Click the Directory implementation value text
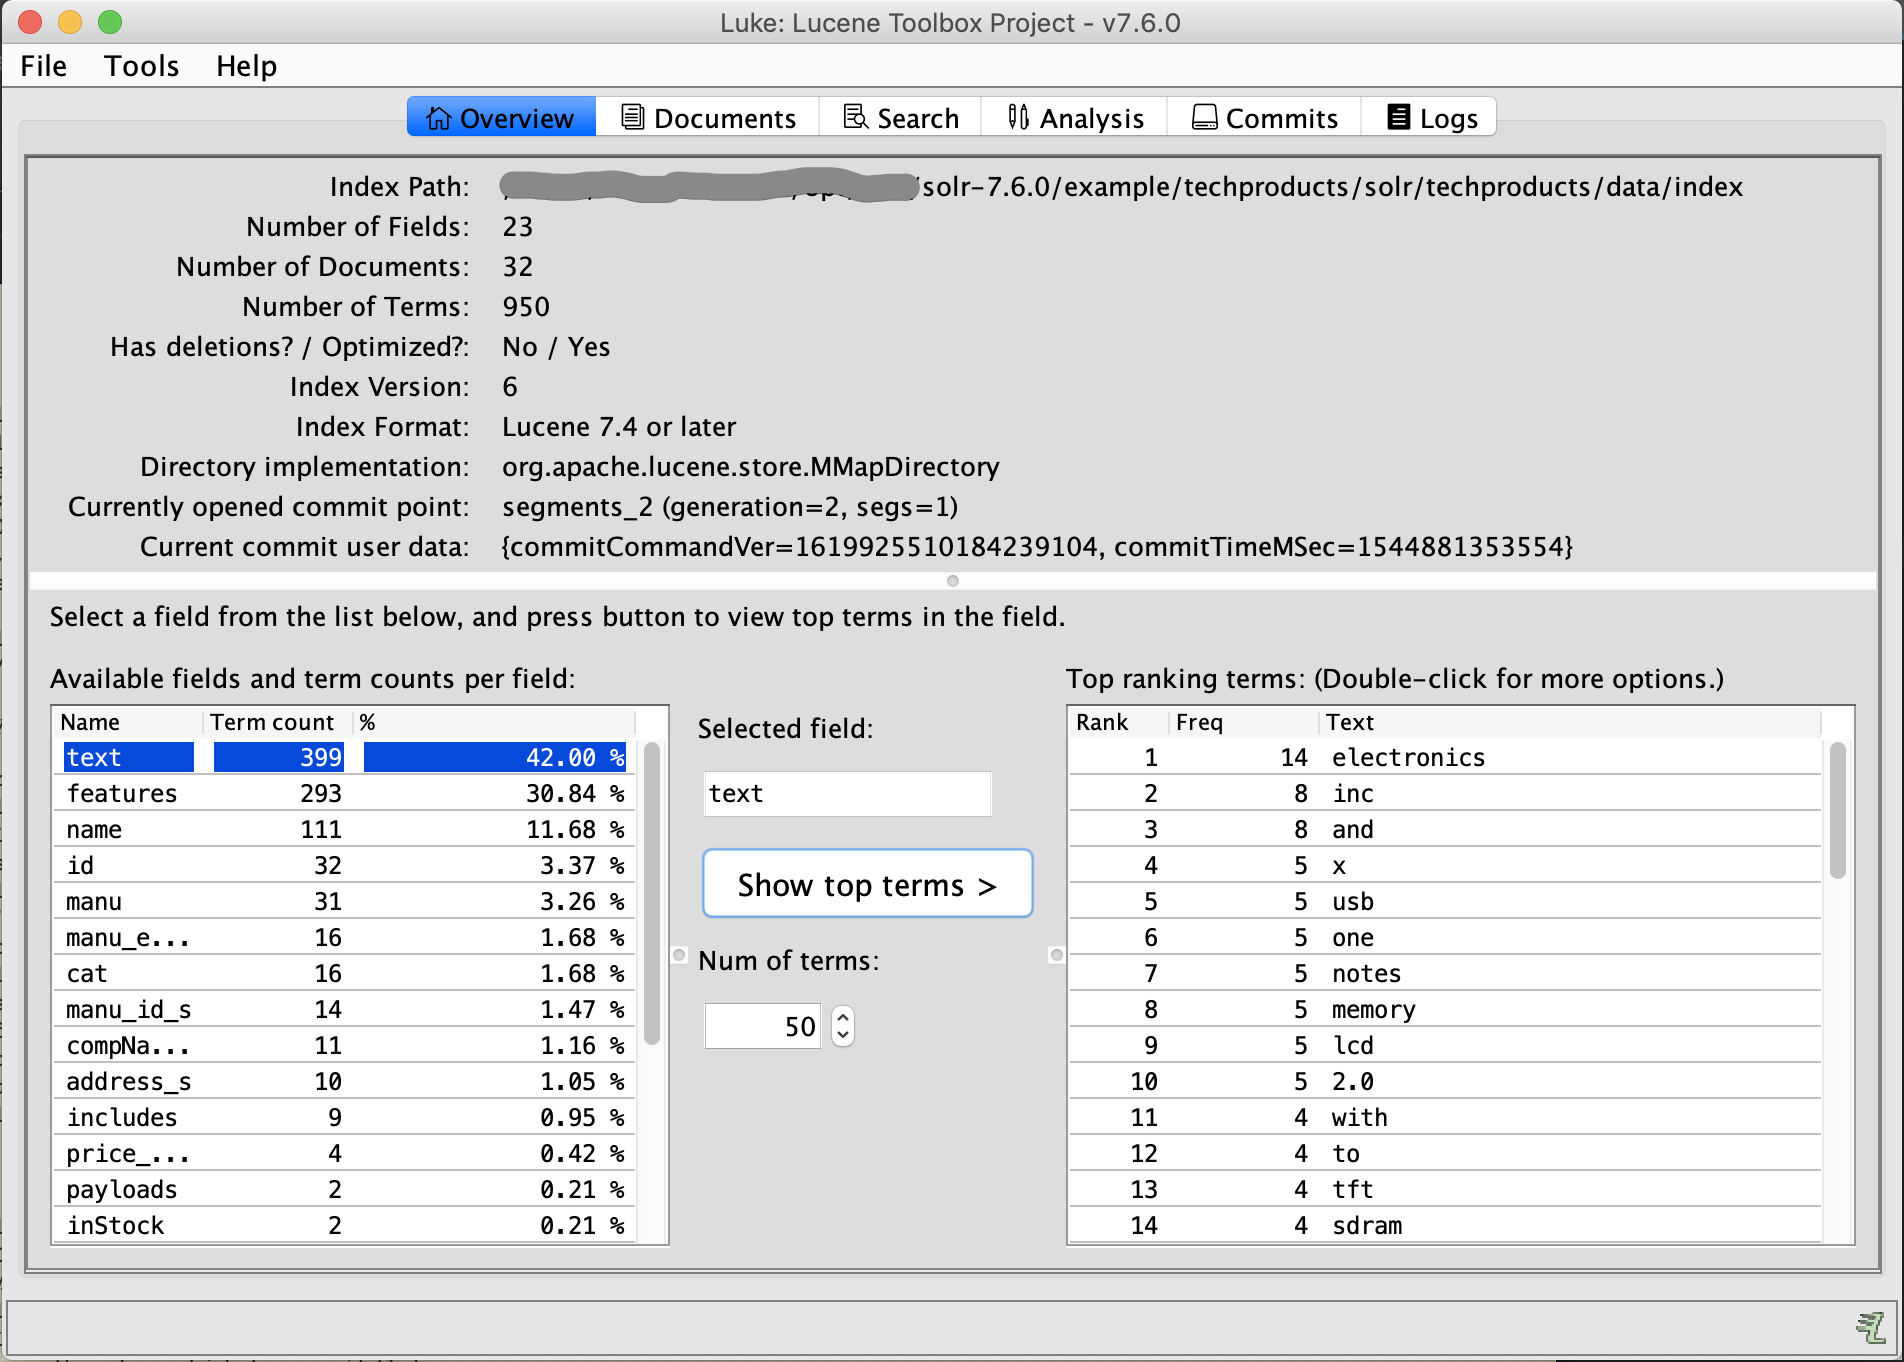The width and height of the screenshot is (1904, 1362). [x=751, y=467]
